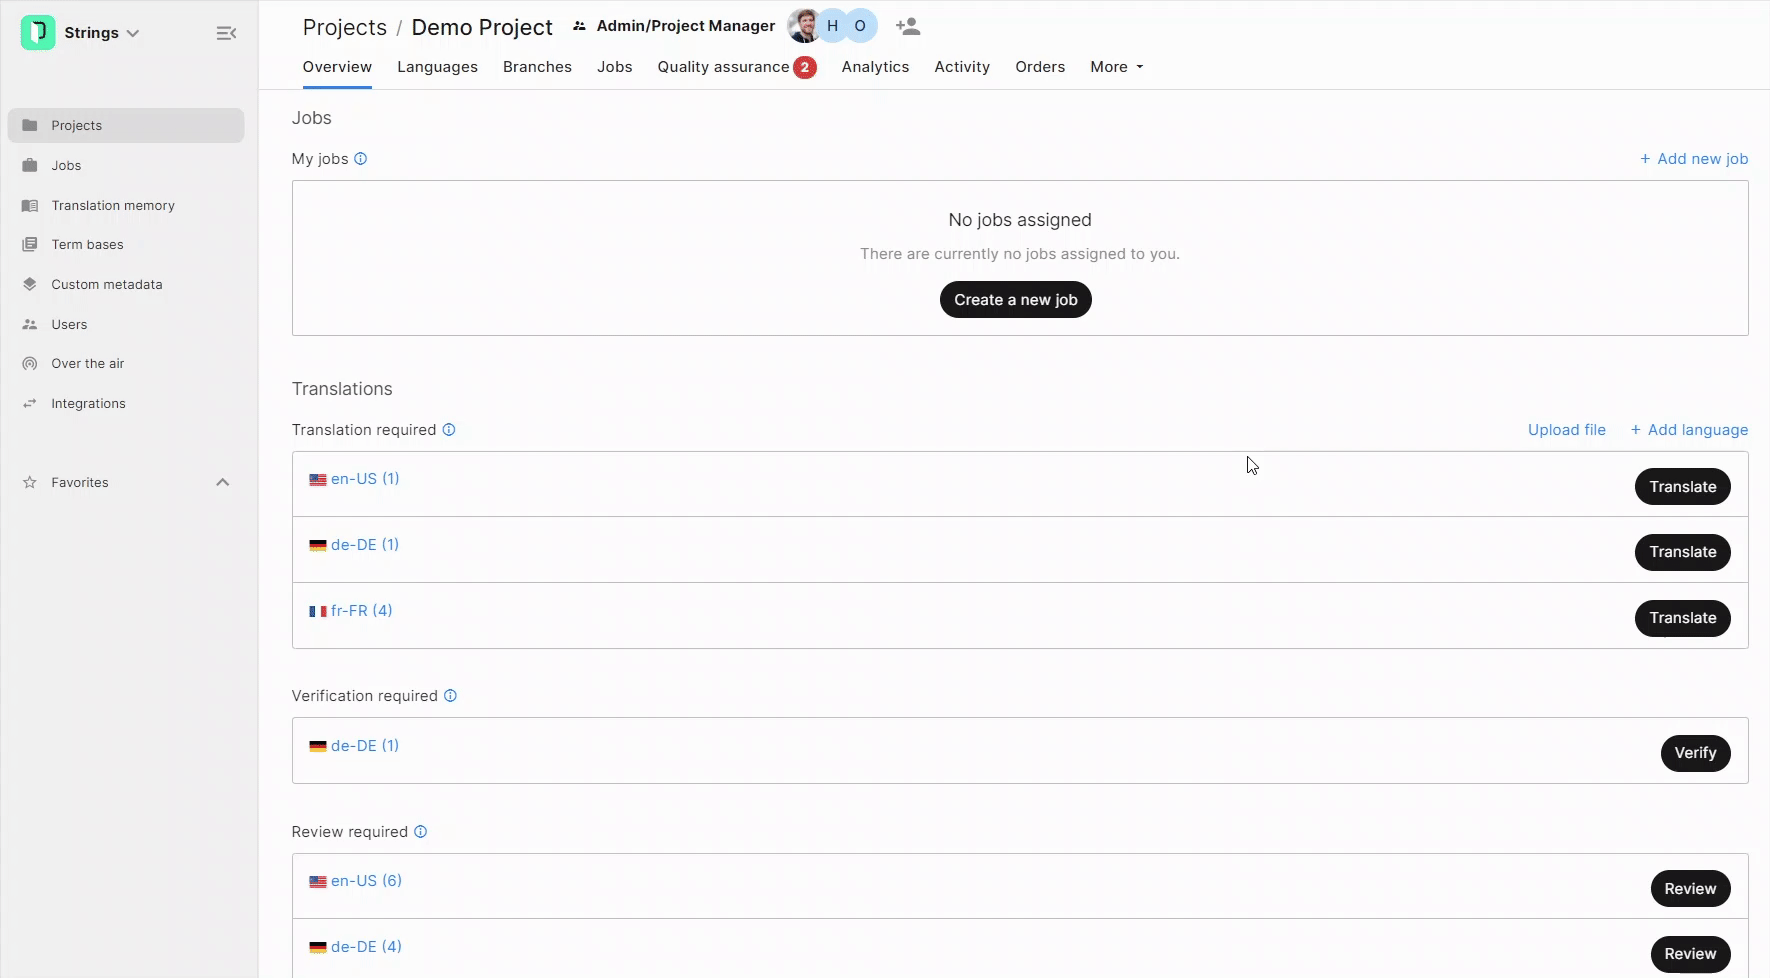Click the add contributor person icon
The width and height of the screenshot is (1770, 978).
[x=908, y=27]
